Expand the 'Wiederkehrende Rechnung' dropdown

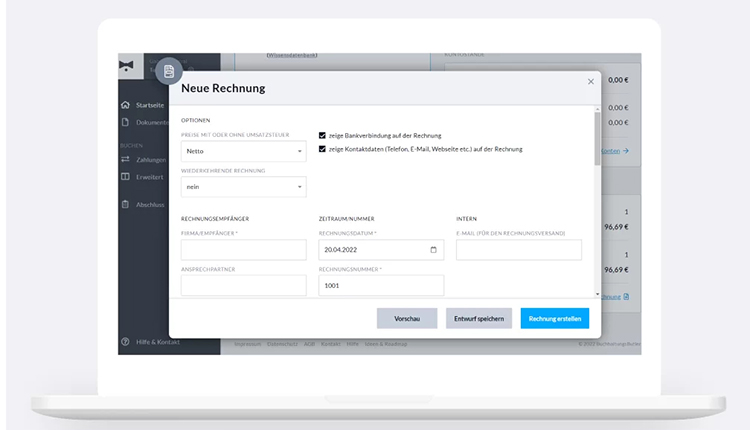(x=243, y=187)
